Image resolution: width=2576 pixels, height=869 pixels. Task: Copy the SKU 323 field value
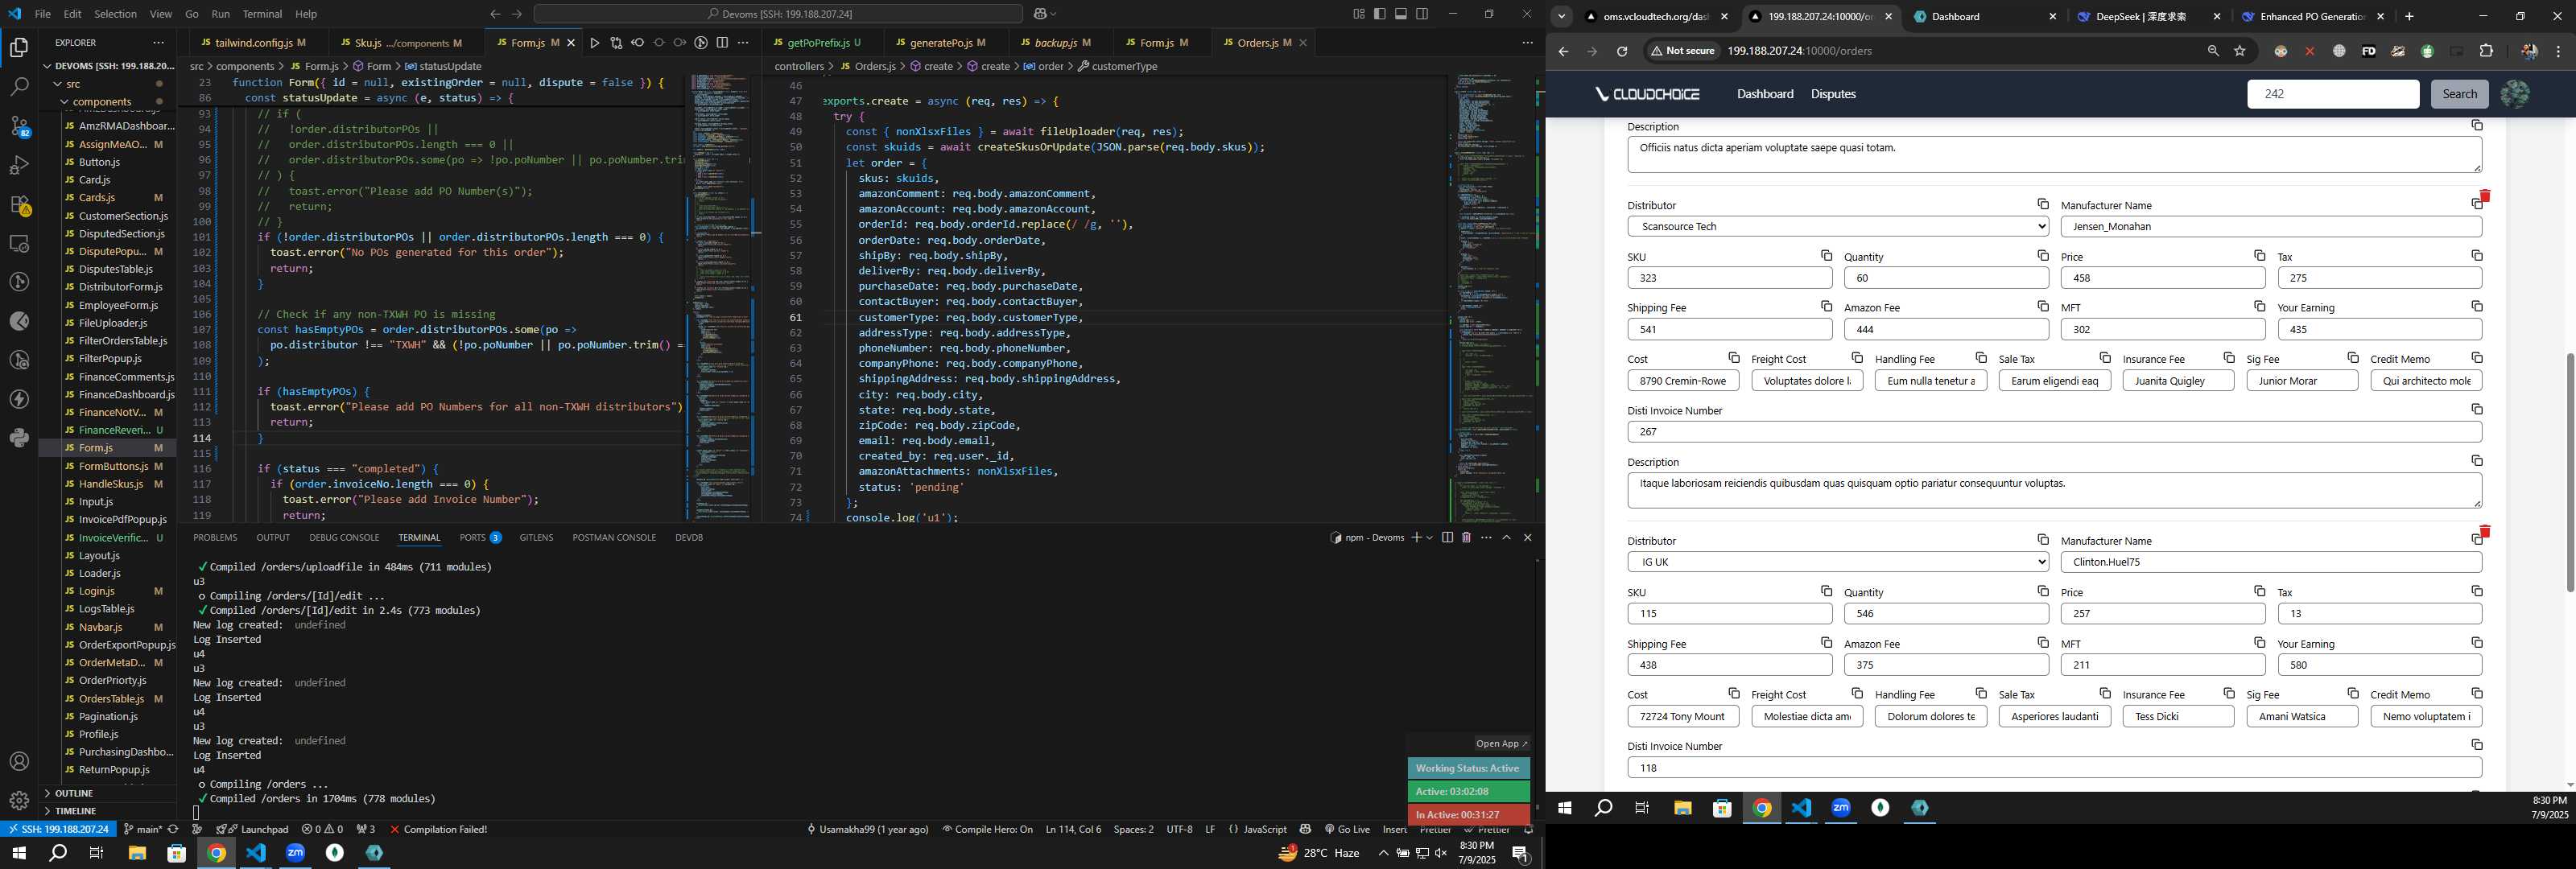1826,256
